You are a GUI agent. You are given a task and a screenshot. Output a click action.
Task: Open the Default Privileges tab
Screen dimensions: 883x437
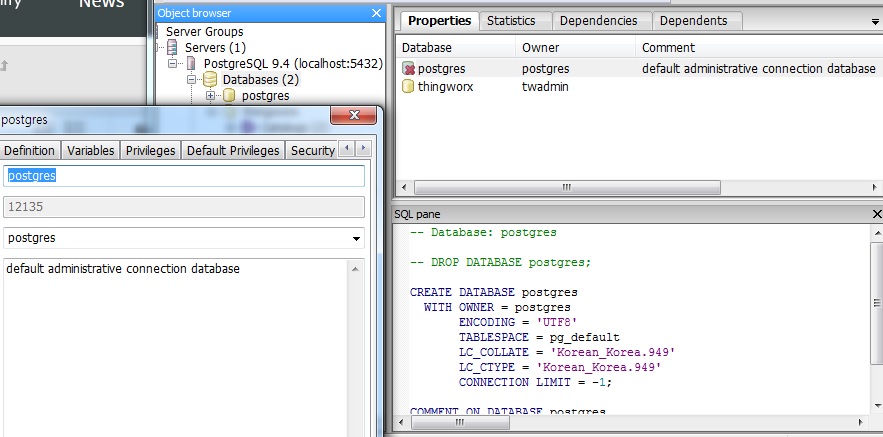pyautogui.click(x=233, y=150)
